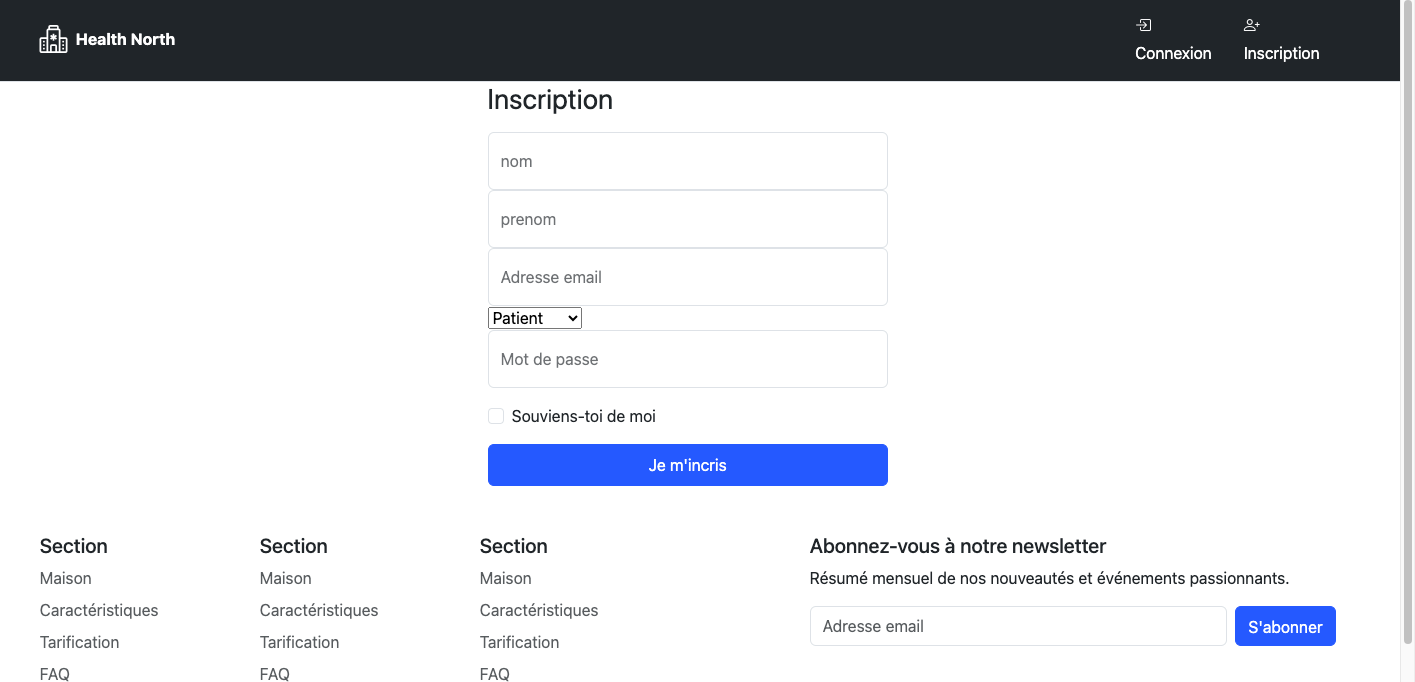Click the Health North brand name text
Viewport: 1415px width, 682px height.
tap(125, 40)
